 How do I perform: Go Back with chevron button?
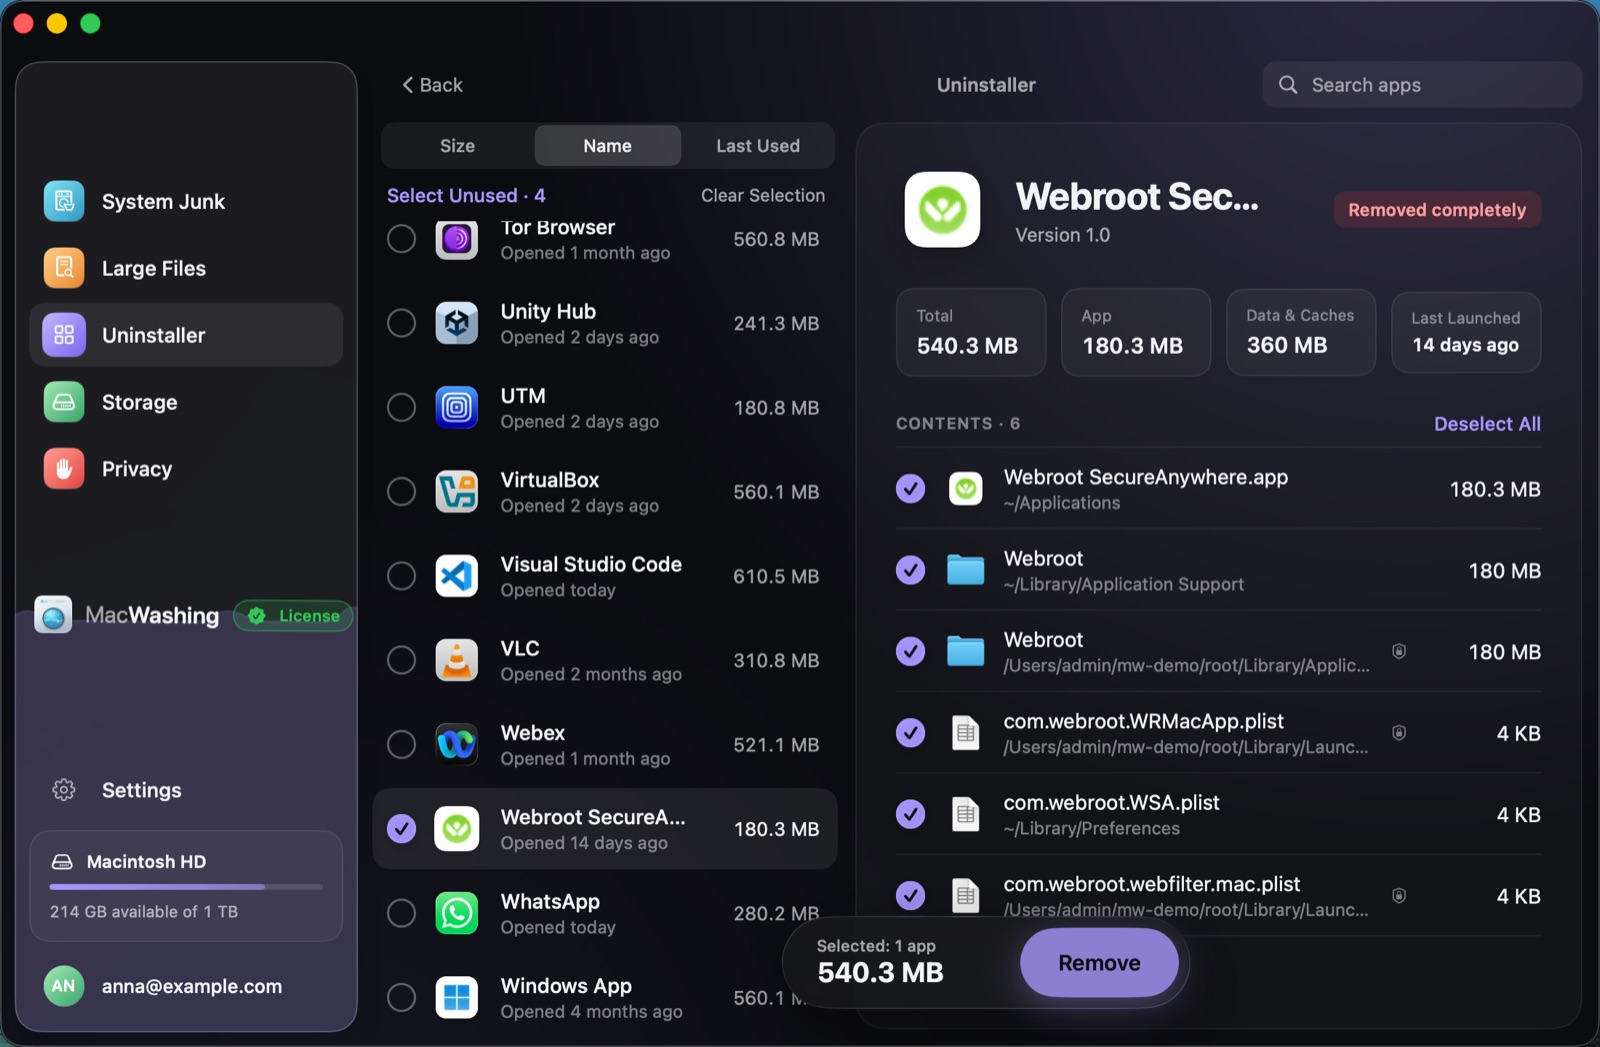pos(432,85)
